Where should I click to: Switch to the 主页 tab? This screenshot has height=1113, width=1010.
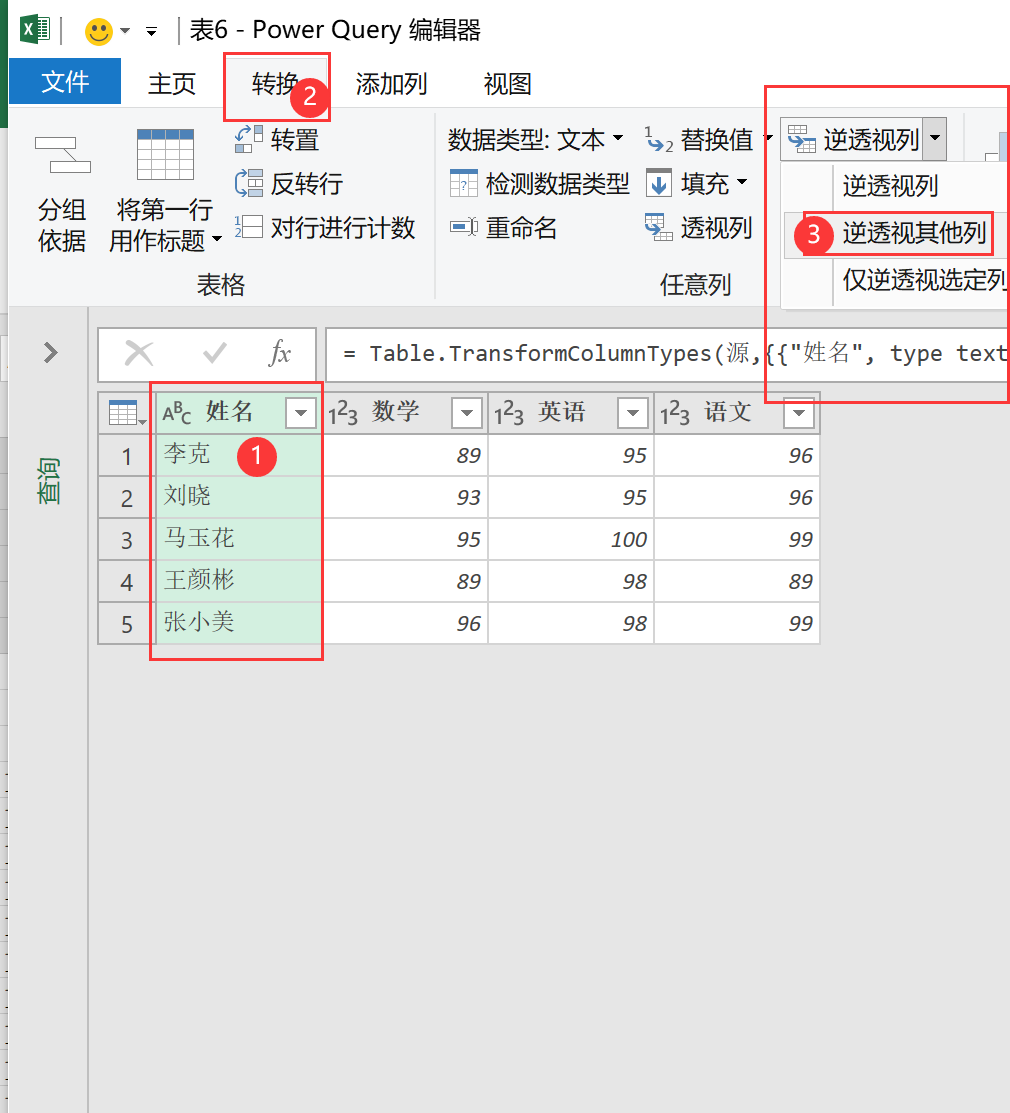click(172, 84)
